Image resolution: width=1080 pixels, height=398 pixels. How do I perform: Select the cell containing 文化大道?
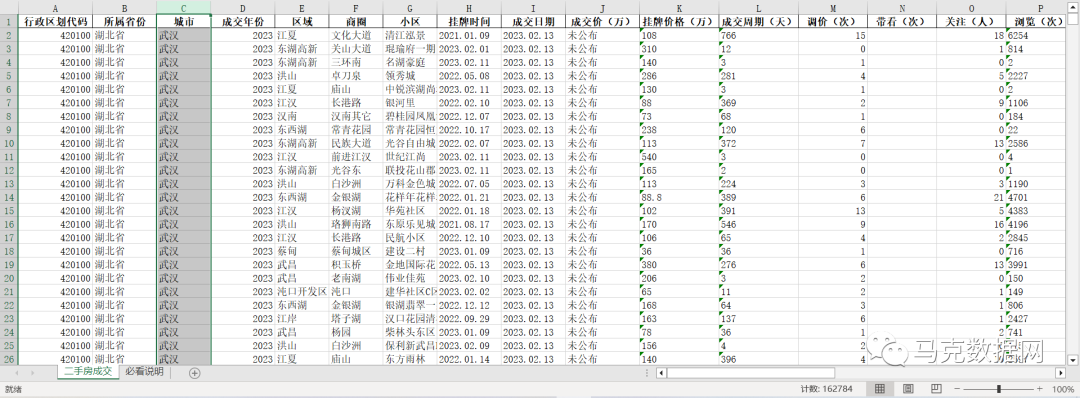coord(355,35)
